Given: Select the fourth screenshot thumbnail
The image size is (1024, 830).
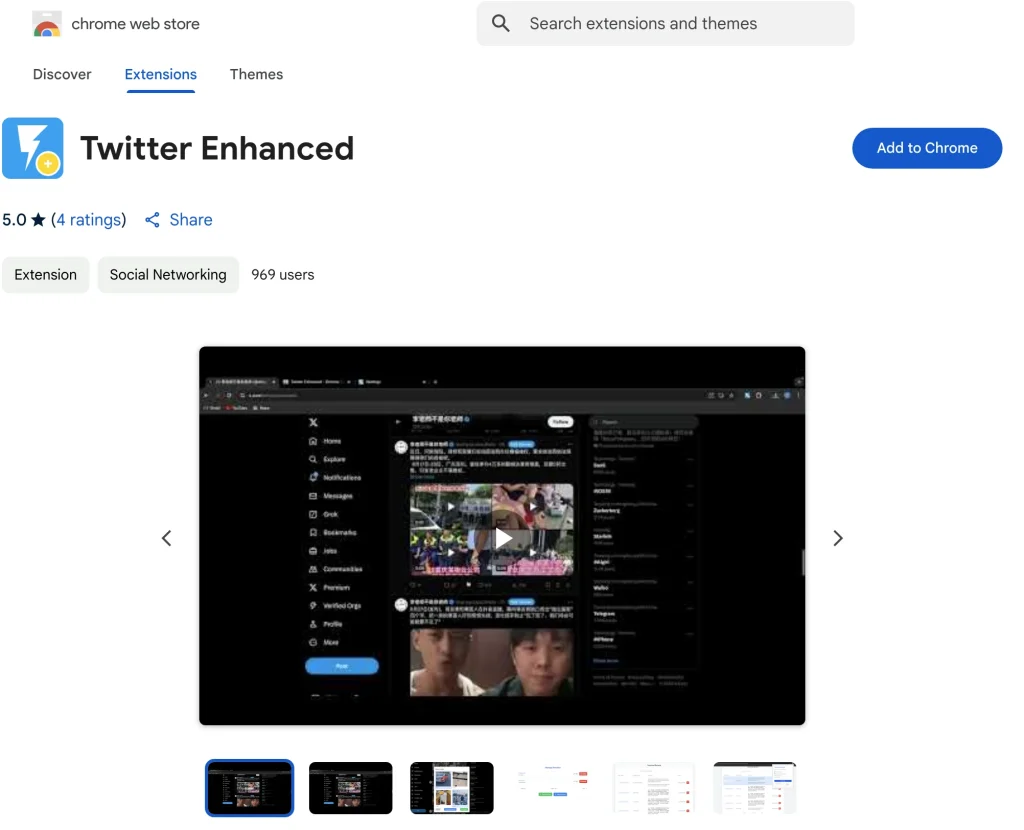Looking at the screenshot, I should tap(553, 788).
